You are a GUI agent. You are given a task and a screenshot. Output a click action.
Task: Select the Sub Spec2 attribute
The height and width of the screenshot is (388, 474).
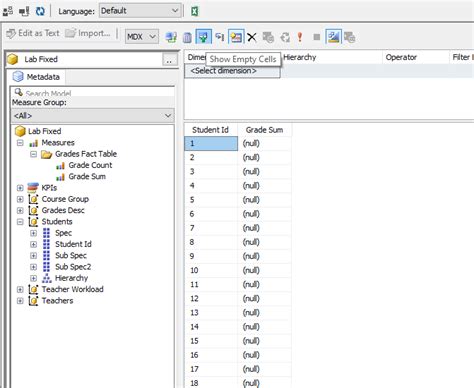(x=73, y=267)
